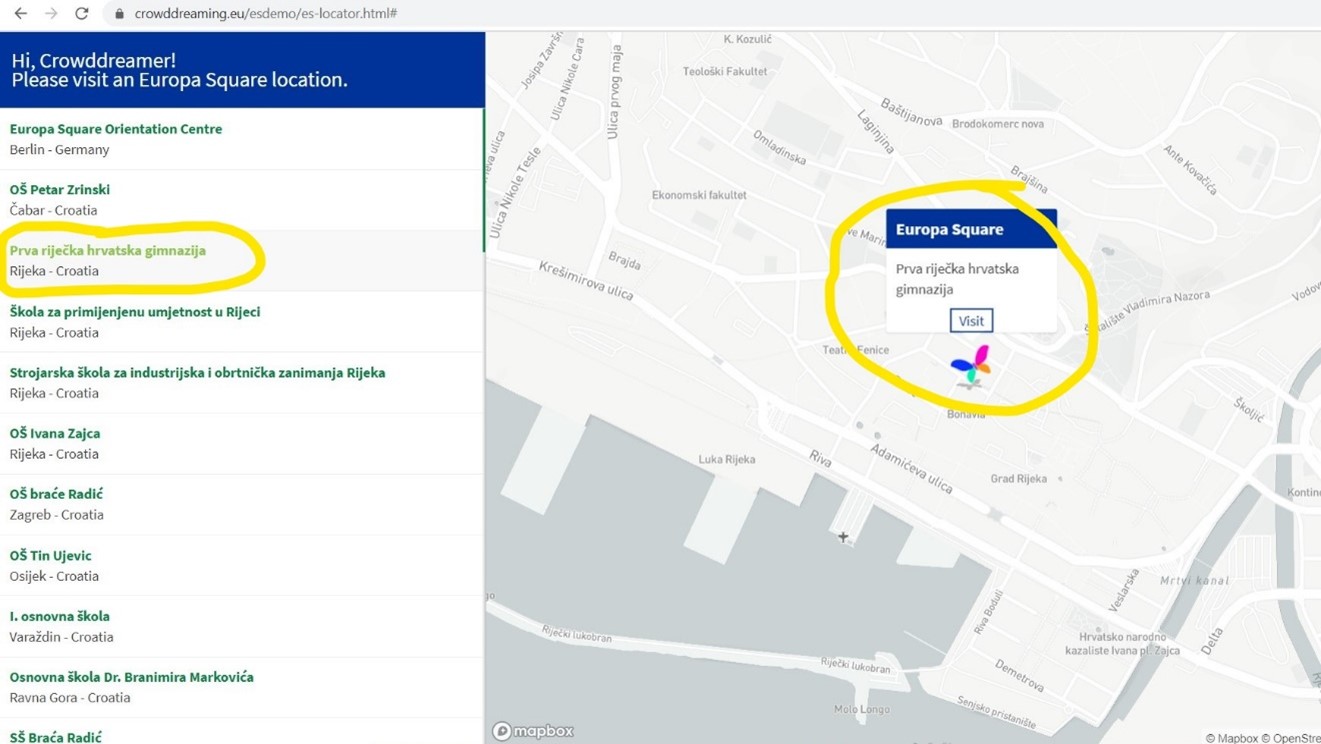This screenshot has height=744, width=1321.
Task: Click the Mapbox logo on map
Action: pos(533,731)
